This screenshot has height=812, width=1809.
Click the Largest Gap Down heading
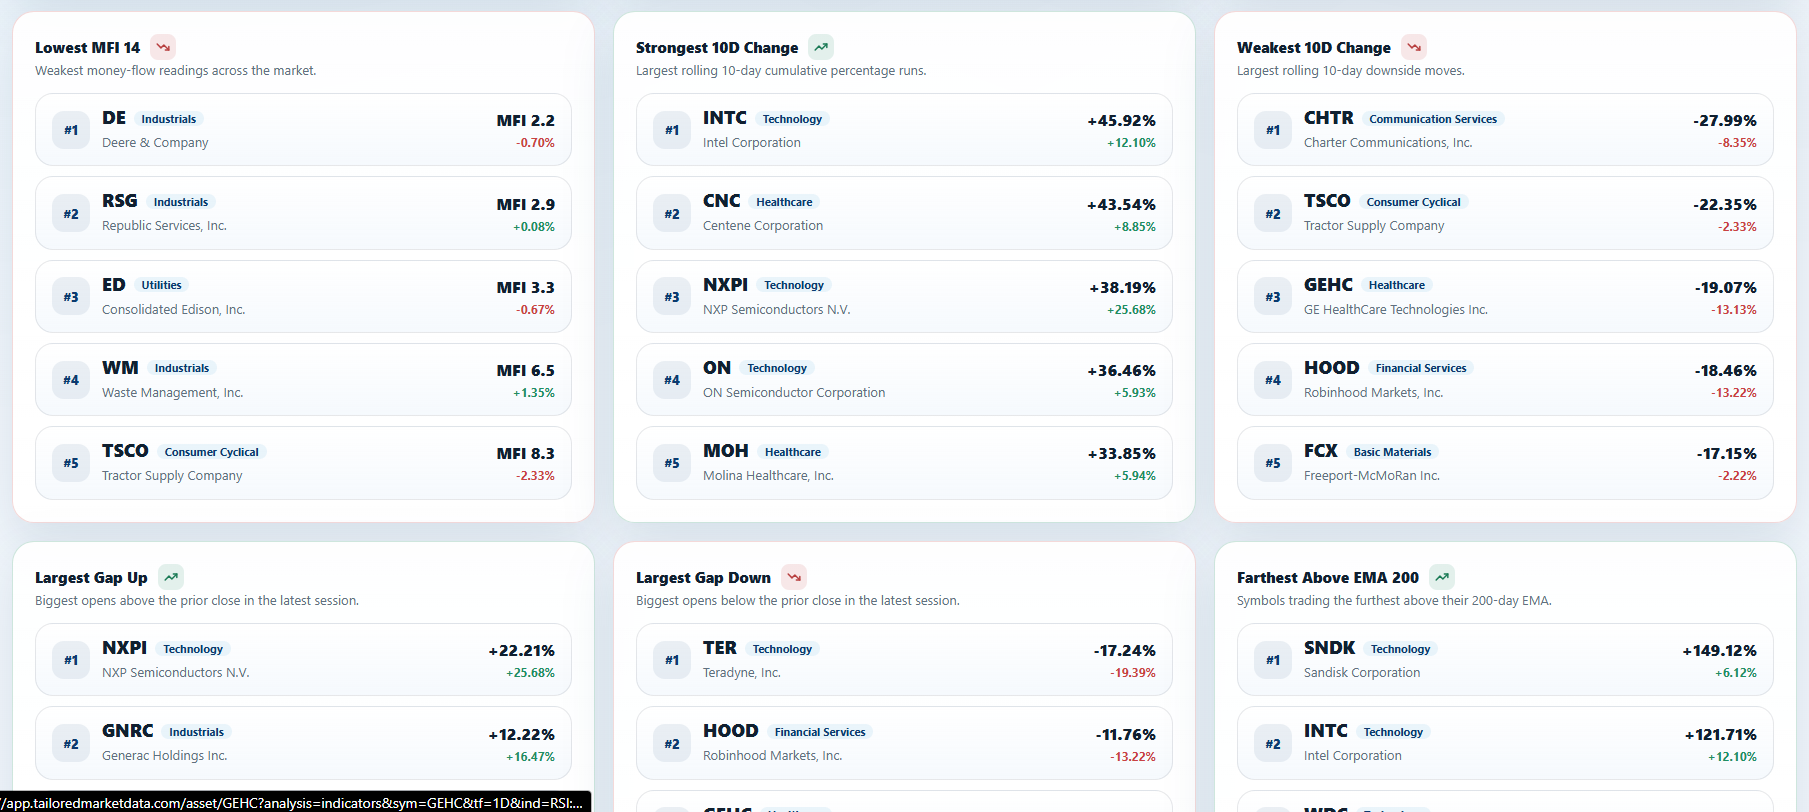pyautogui.click(x=703, y=577)
